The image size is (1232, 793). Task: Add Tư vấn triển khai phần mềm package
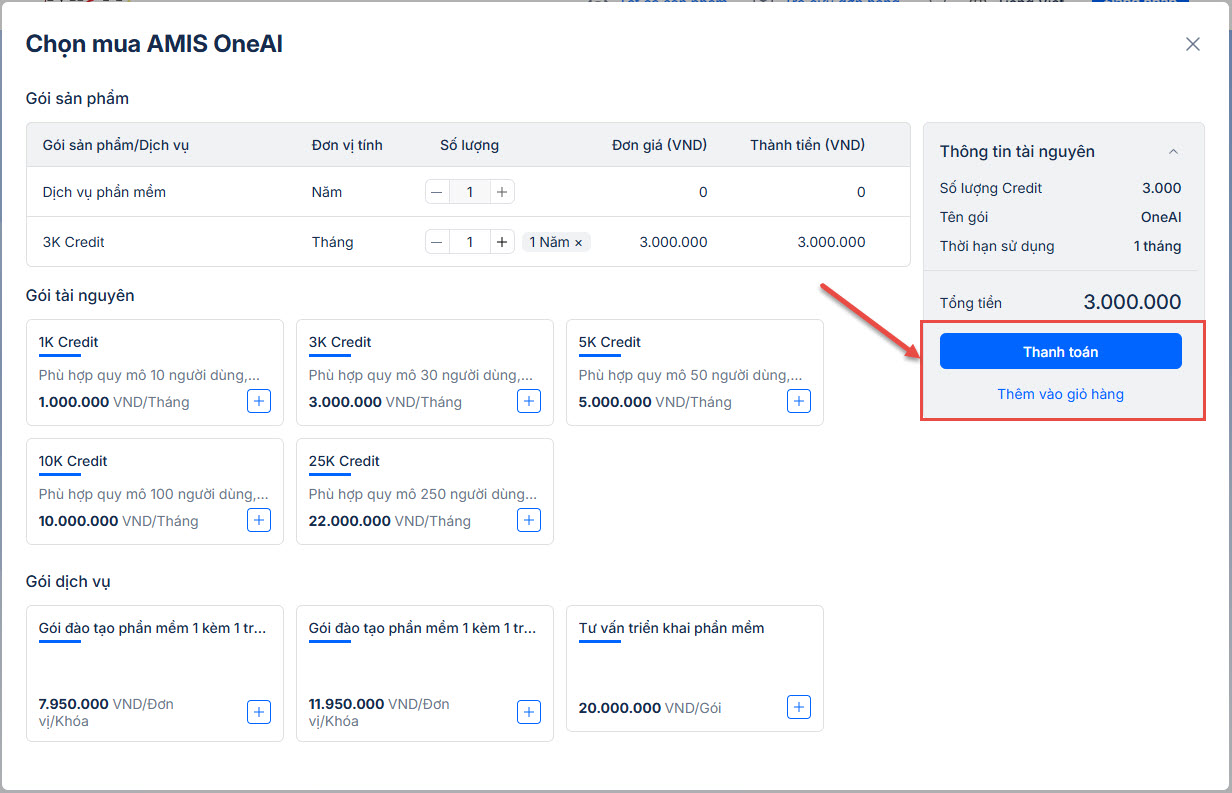click(x=799, y=707)
